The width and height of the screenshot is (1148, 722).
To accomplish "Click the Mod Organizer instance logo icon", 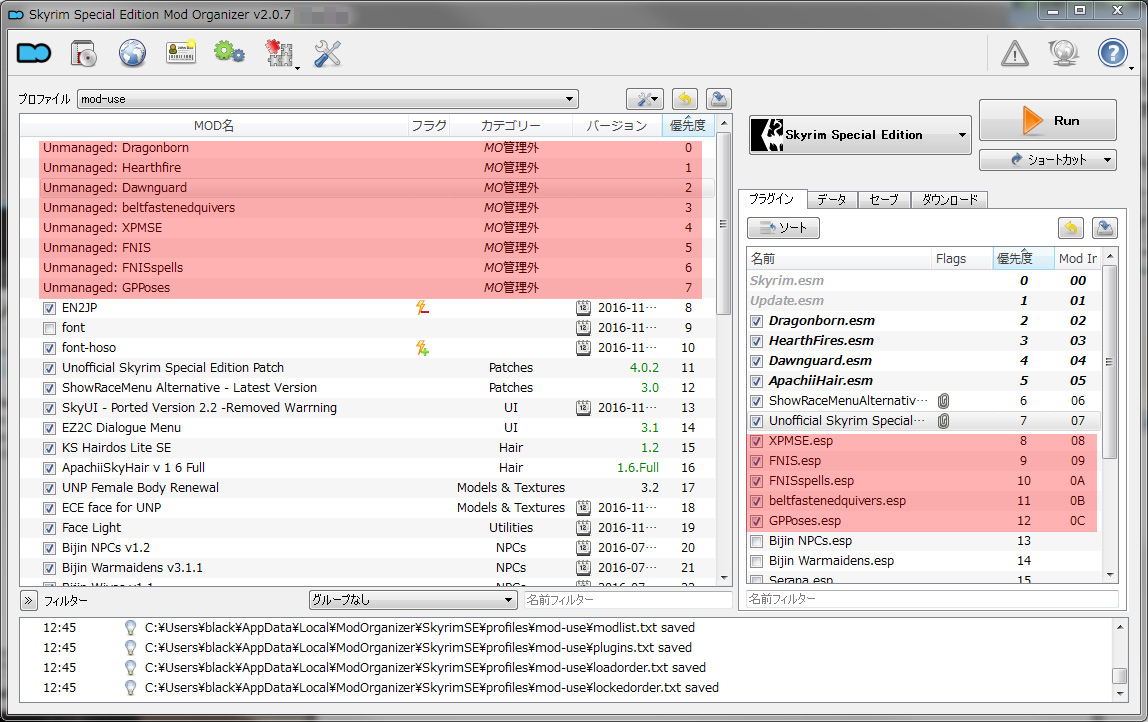I will 34,53.
